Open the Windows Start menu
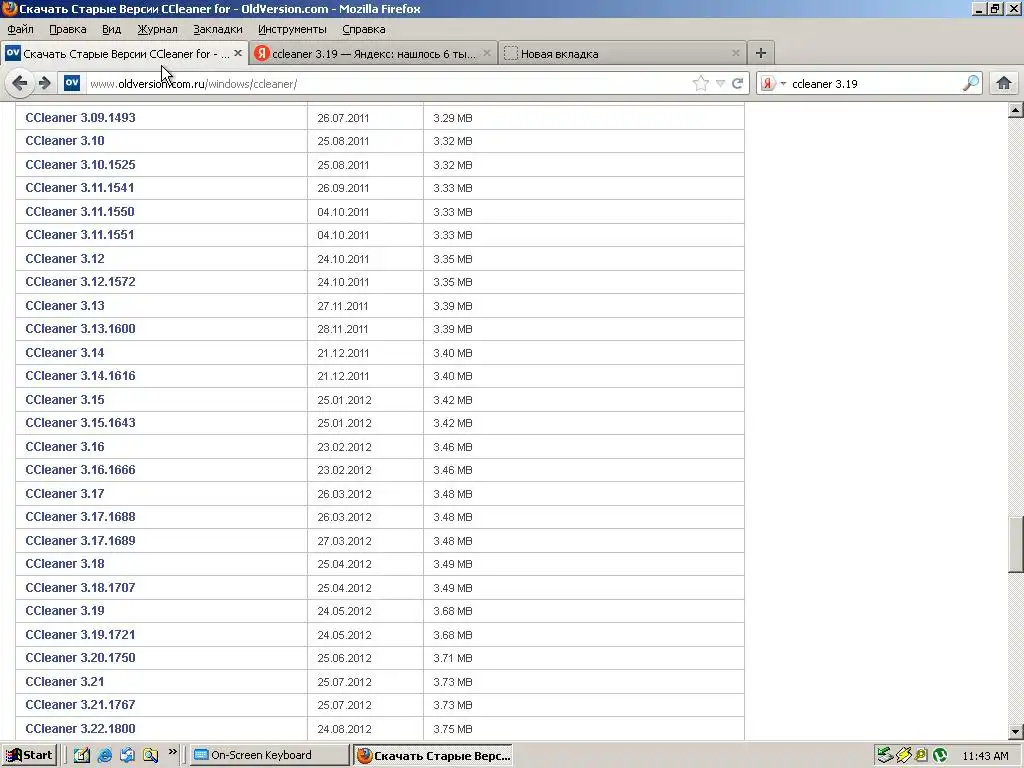Image resolution: width=1024 pixels, height=768 pixels. [x=29, y=755]
